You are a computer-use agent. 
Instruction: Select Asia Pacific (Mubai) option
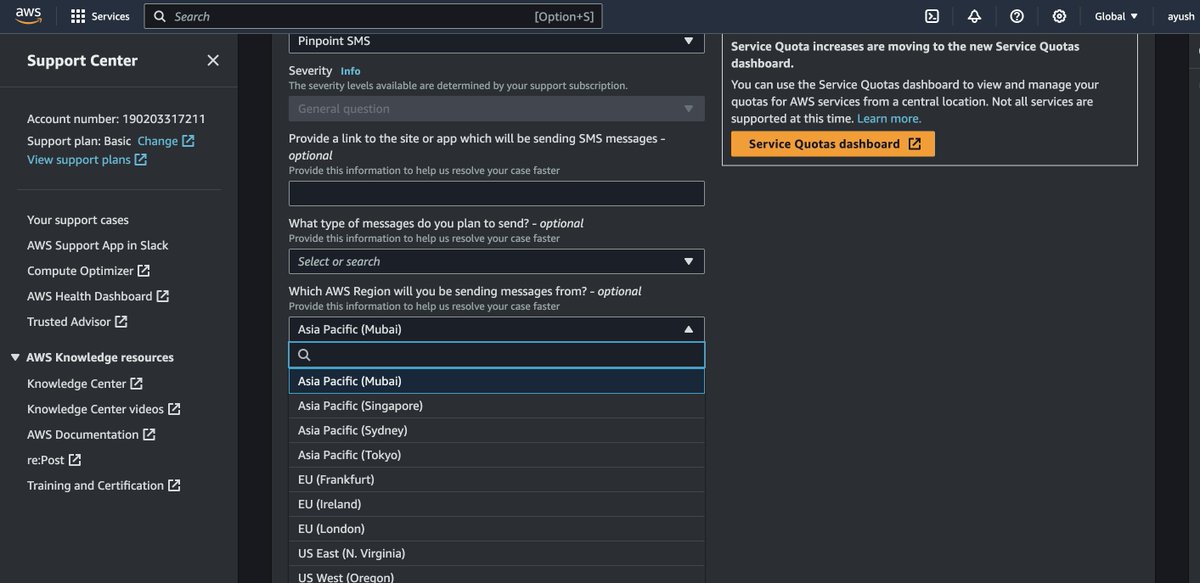point(496,381)
